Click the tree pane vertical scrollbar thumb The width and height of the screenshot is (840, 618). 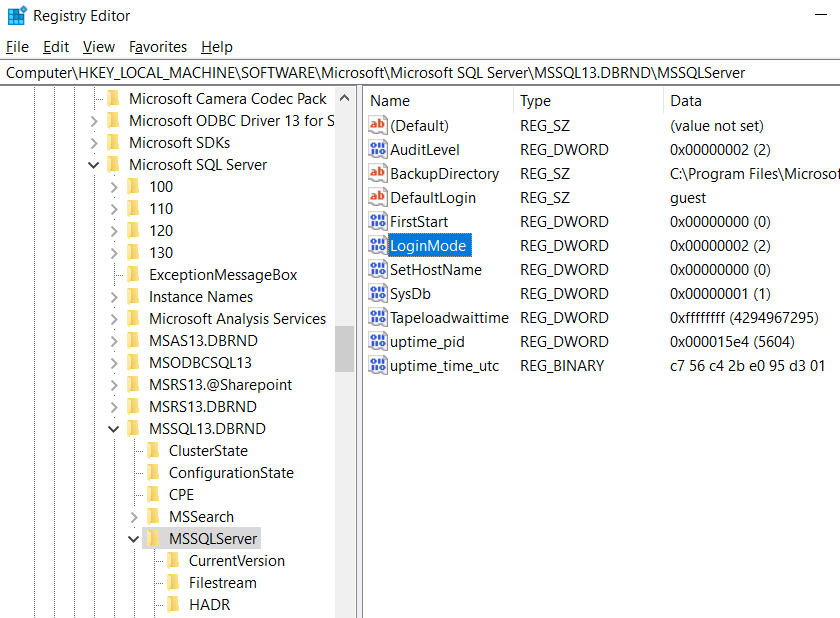tap(344, 349)
